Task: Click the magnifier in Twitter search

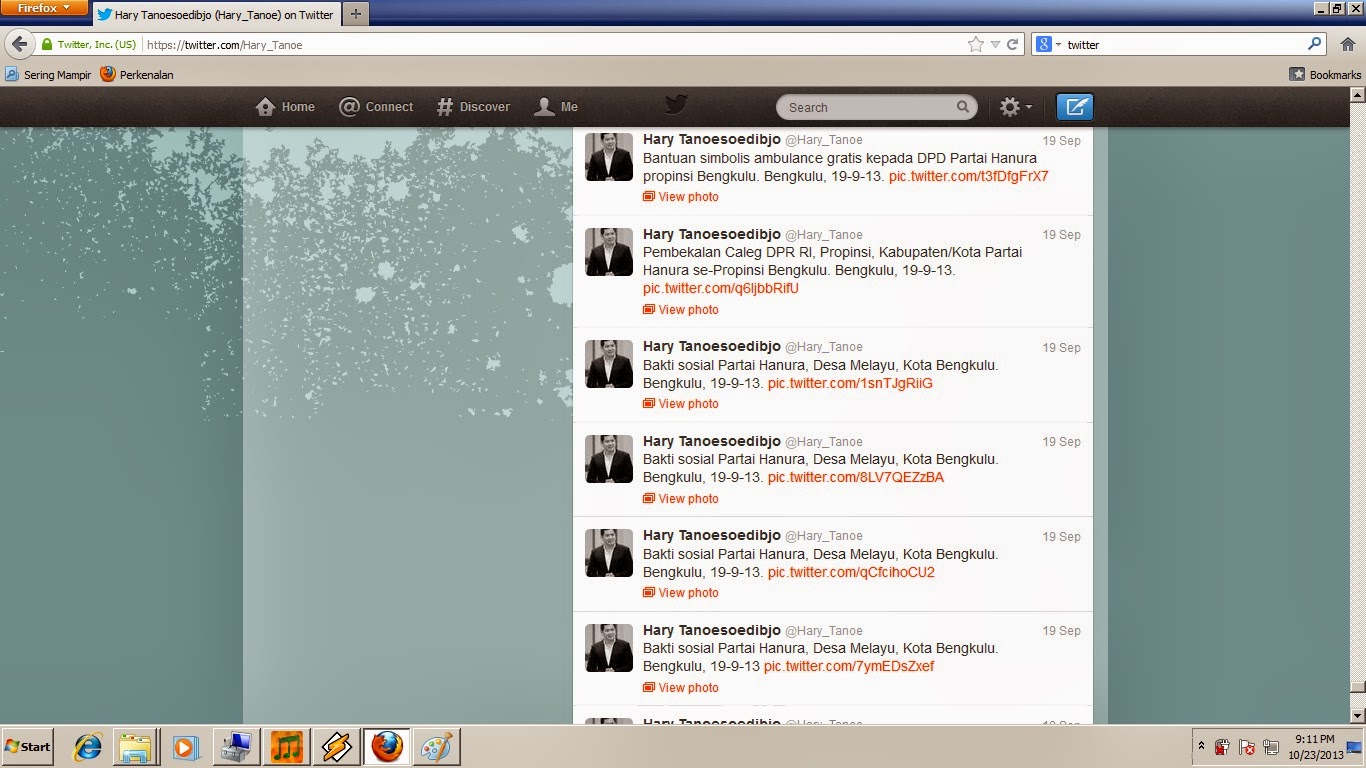Action: tap(963, 107)
